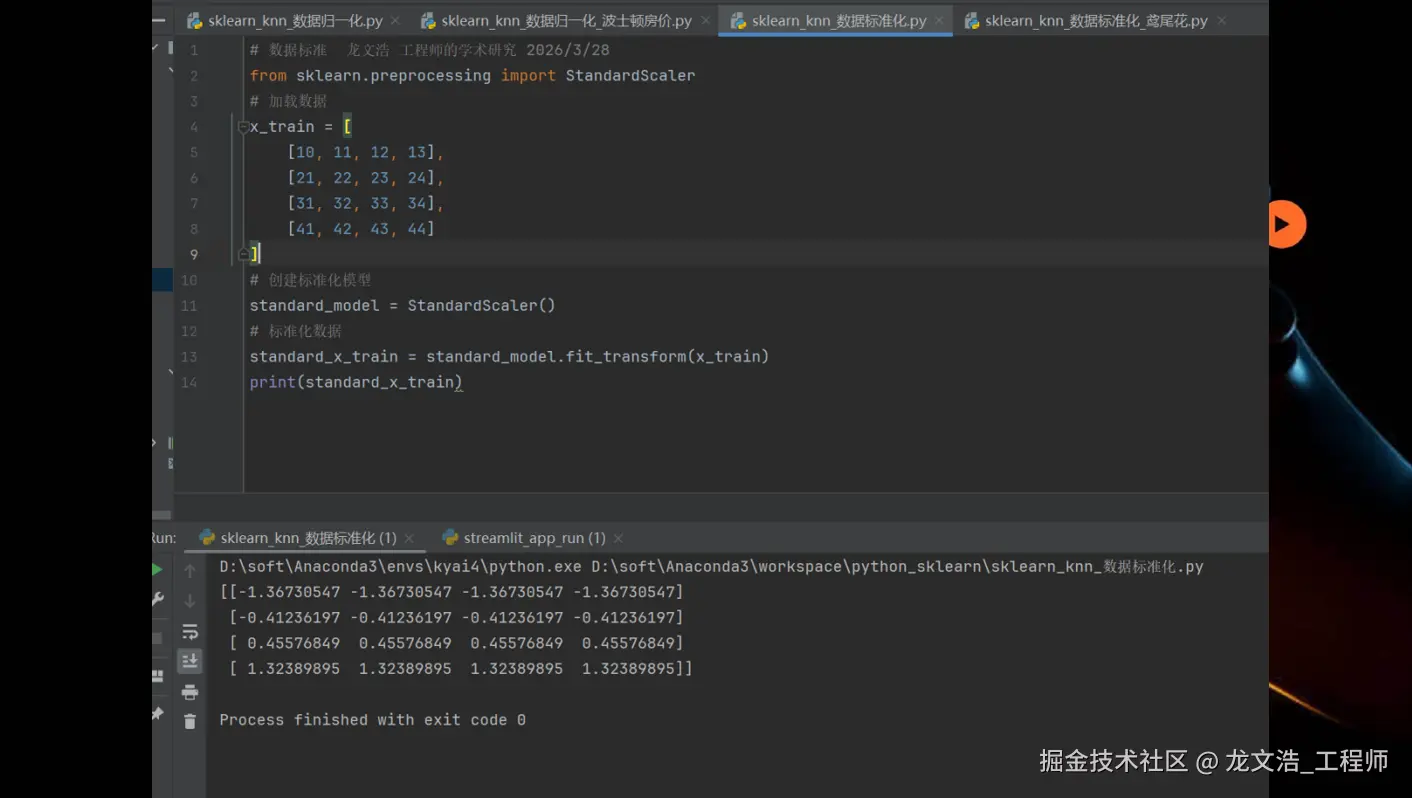The width and height of the screenshot is (1412, 798).
Task: Click the orange play button on the right edge
Action: click(x=1286, y=224)
